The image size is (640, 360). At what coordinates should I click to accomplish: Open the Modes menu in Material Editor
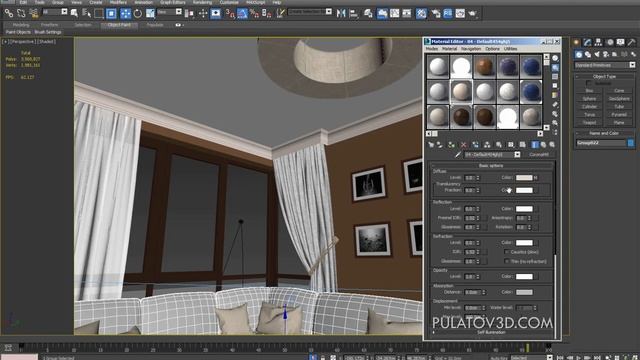click(x=431, y=49)
